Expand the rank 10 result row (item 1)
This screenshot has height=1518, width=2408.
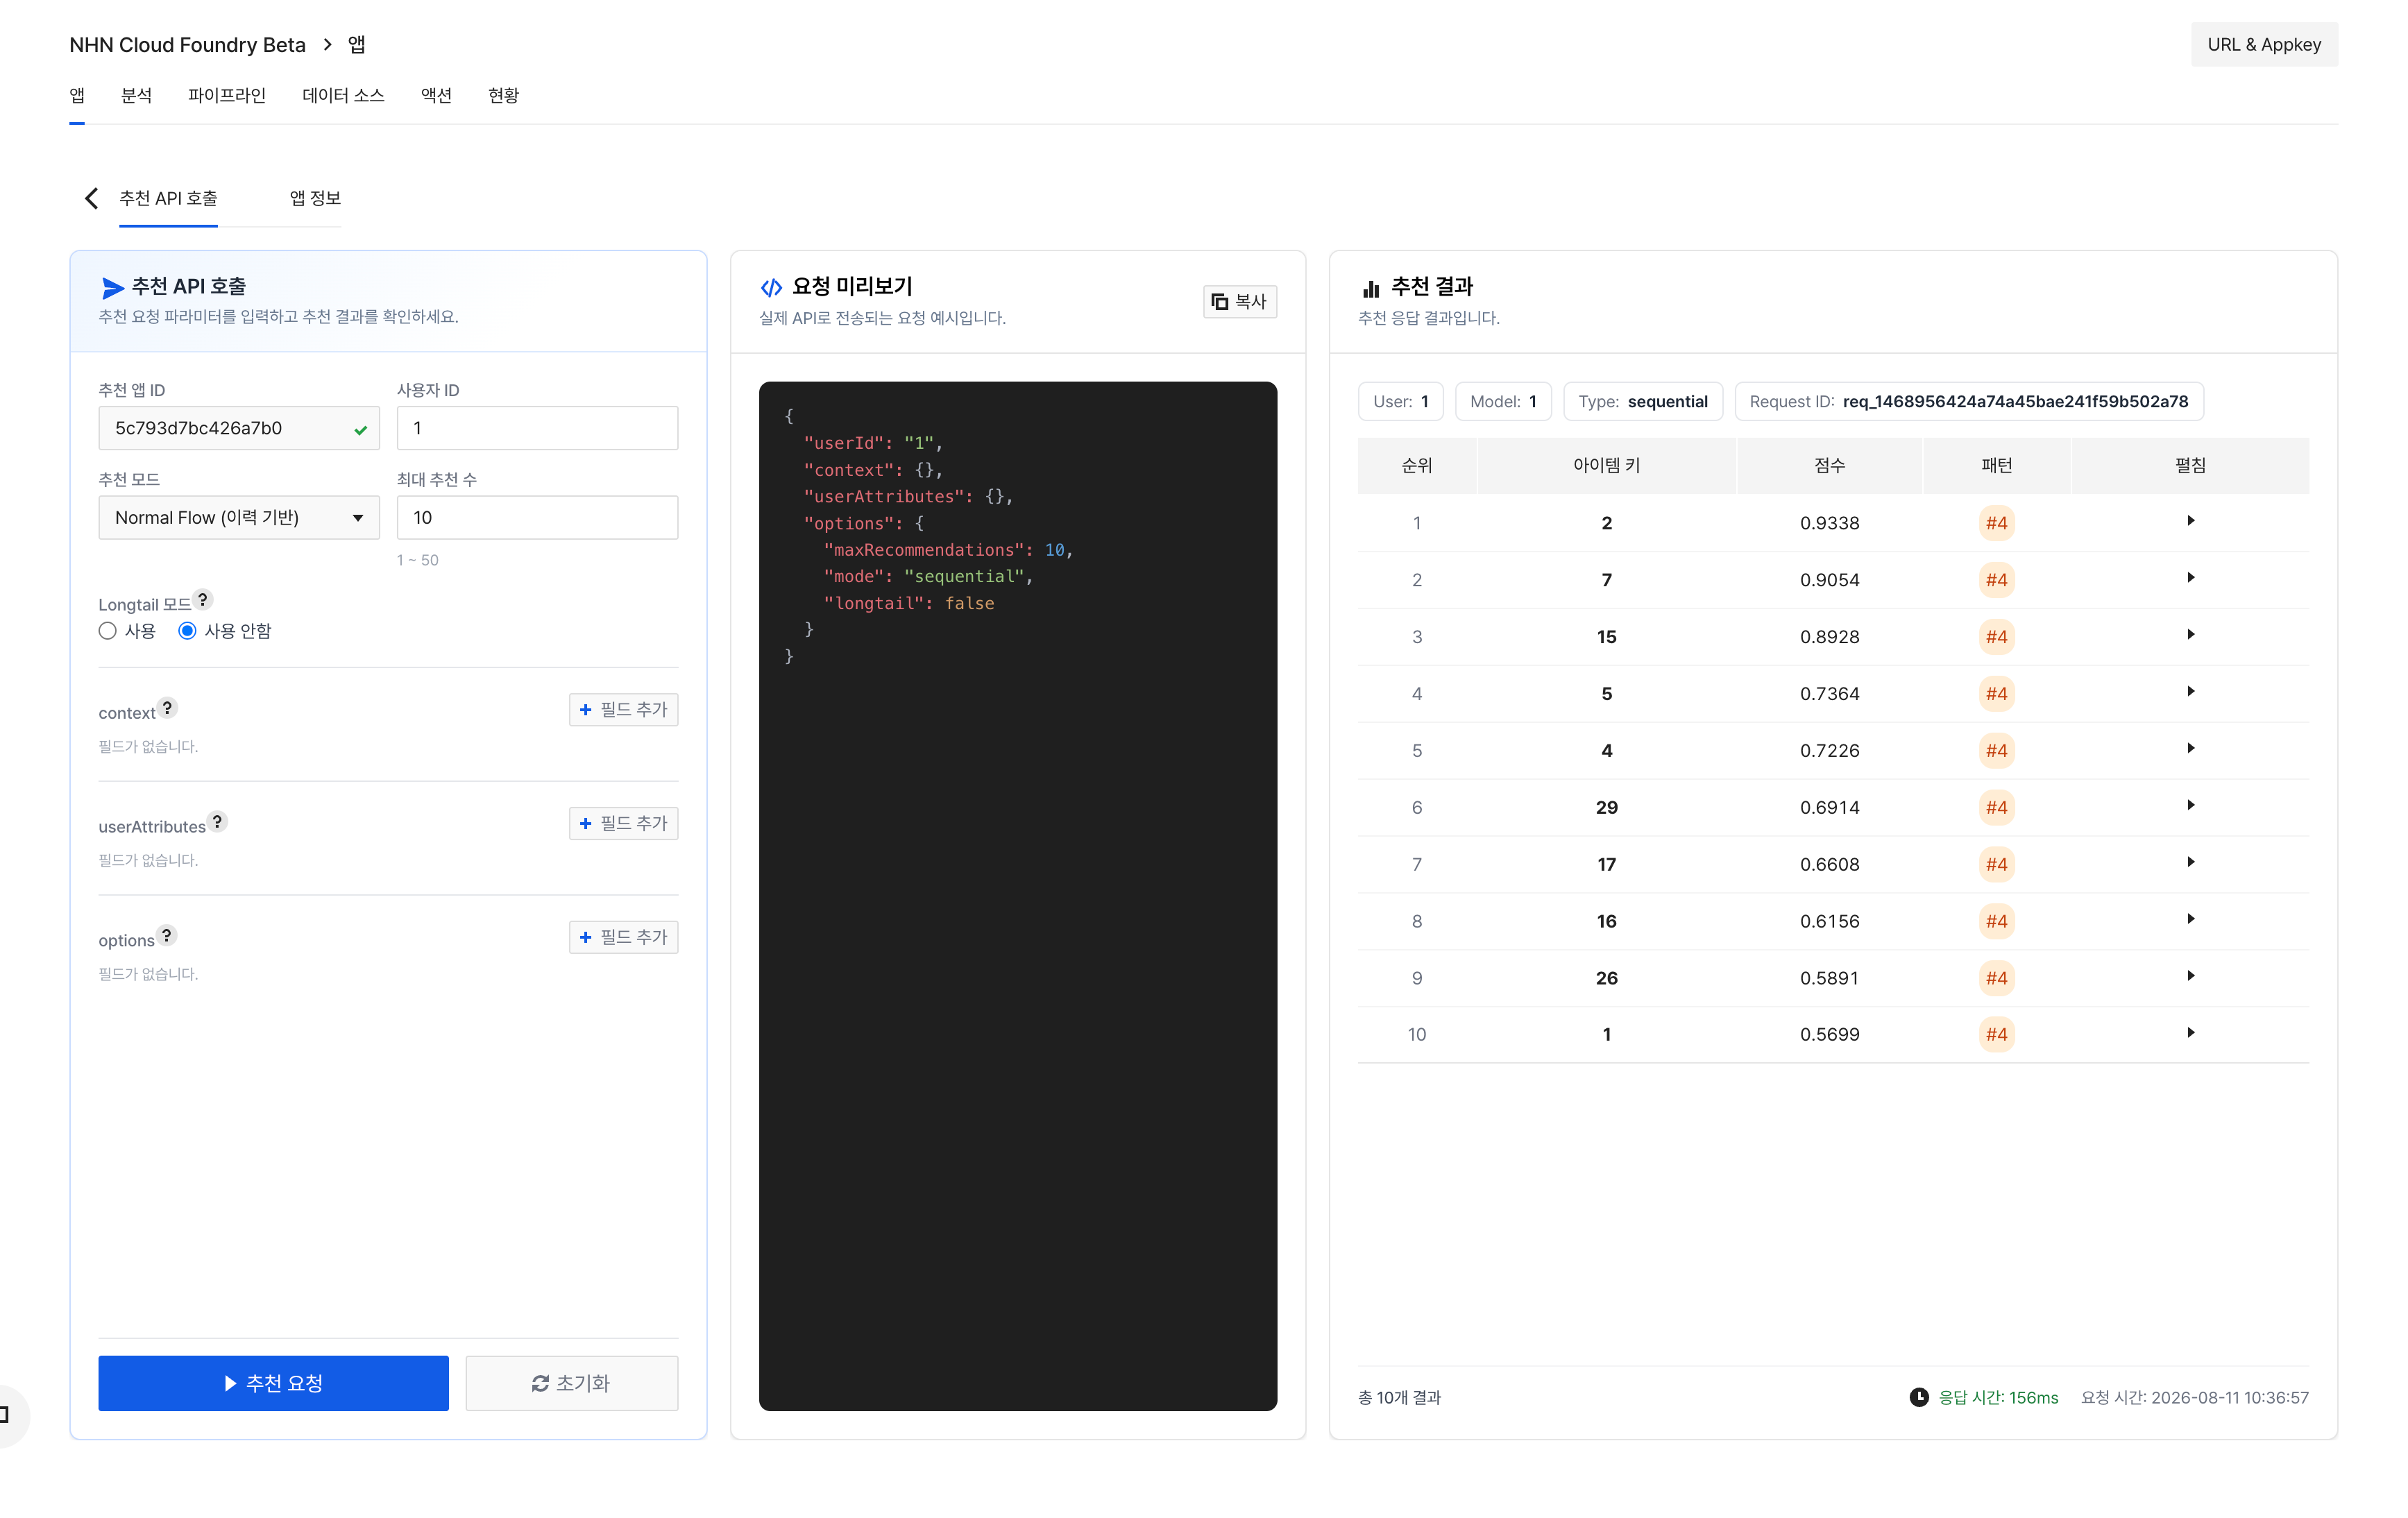coord(2190,1033)
